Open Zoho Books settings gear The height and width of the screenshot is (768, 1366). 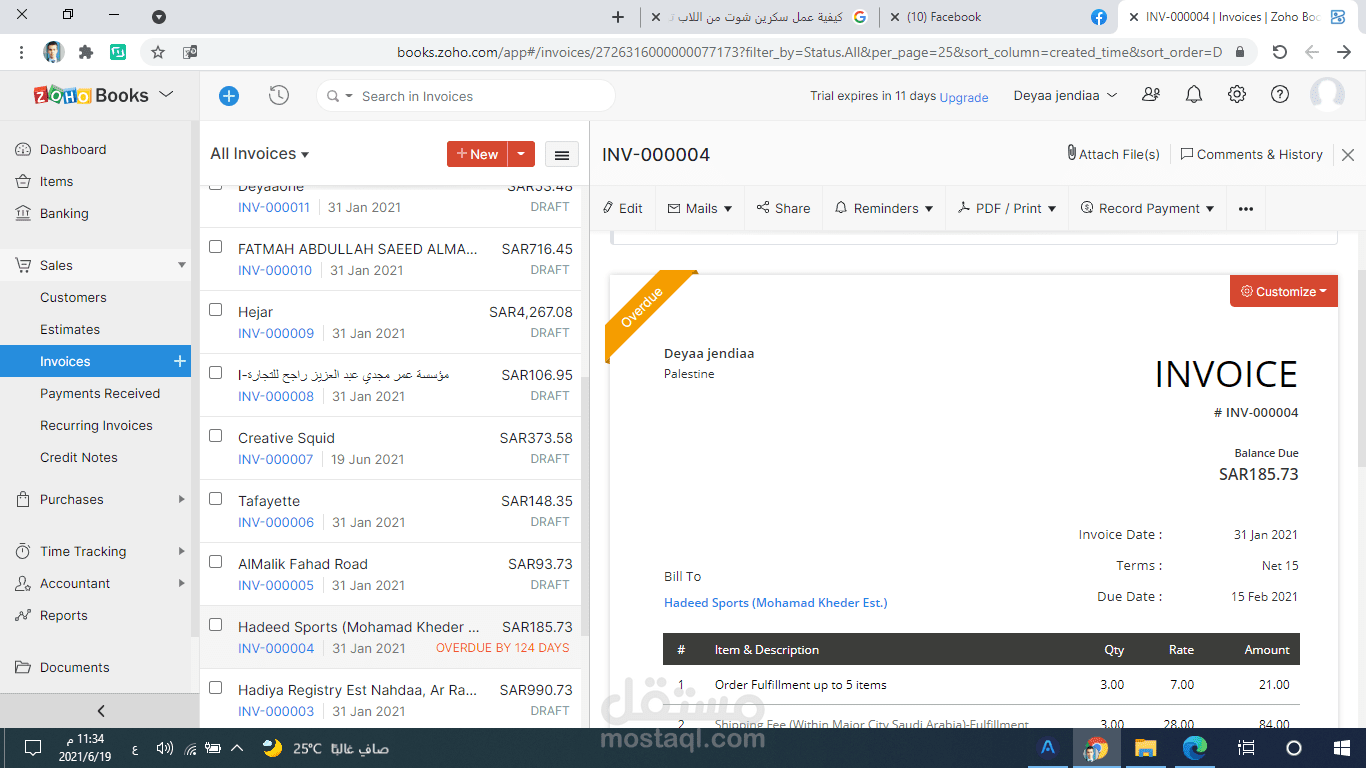point(1237,95)
